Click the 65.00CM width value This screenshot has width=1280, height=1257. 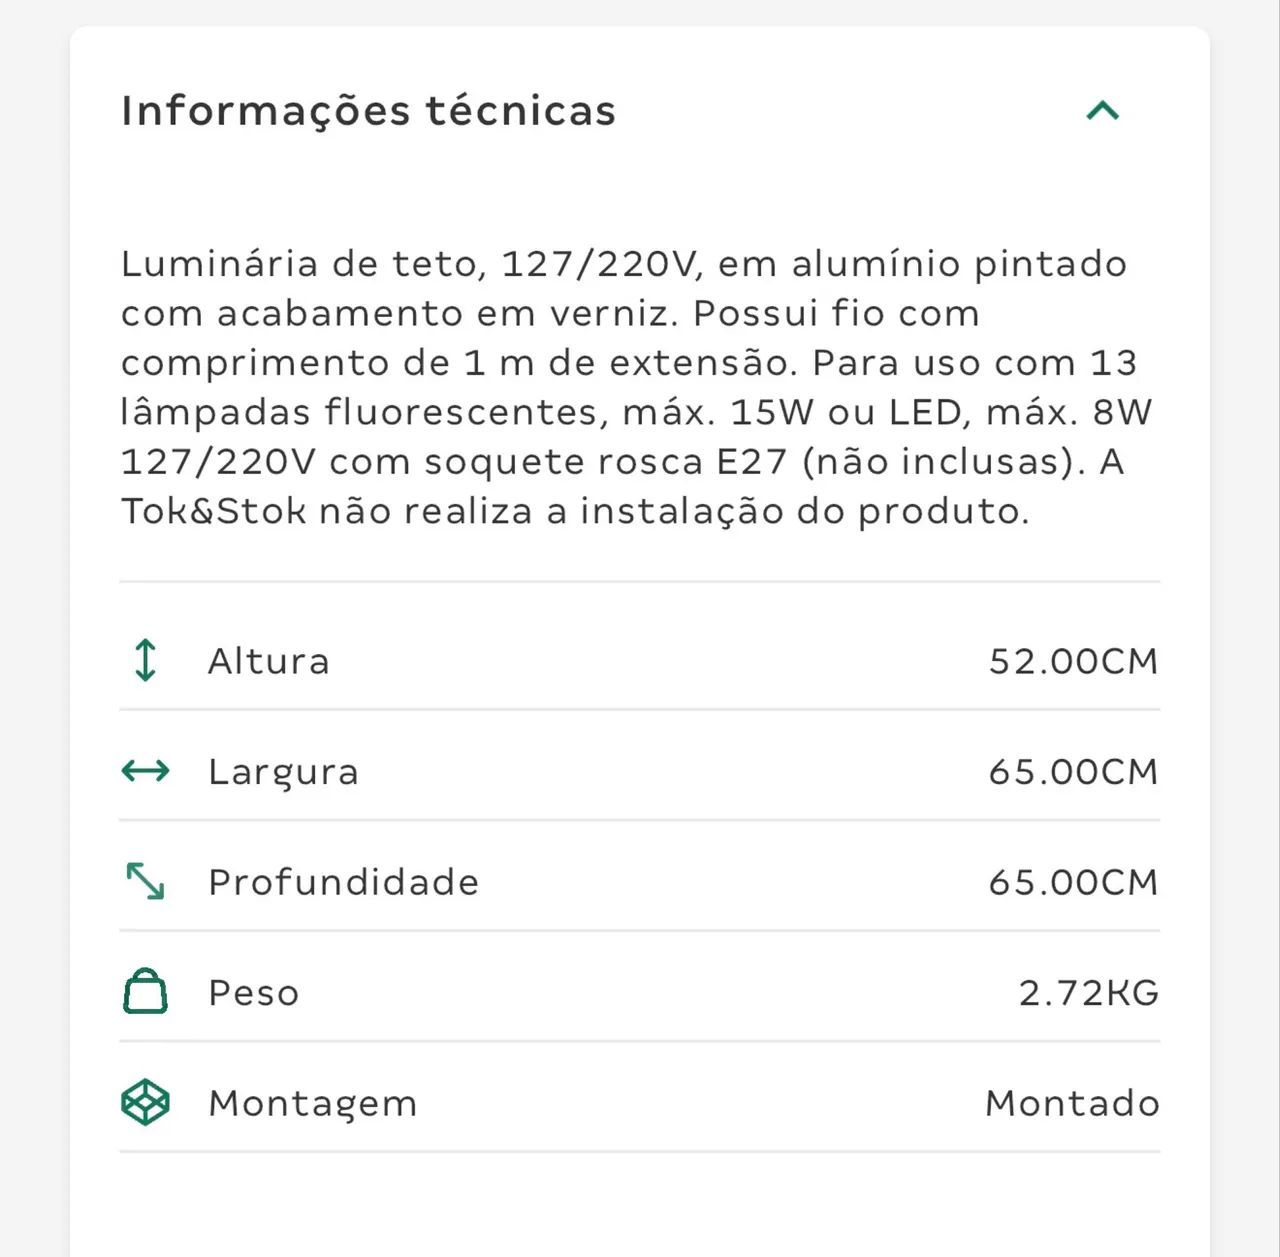pos(1072,771)
